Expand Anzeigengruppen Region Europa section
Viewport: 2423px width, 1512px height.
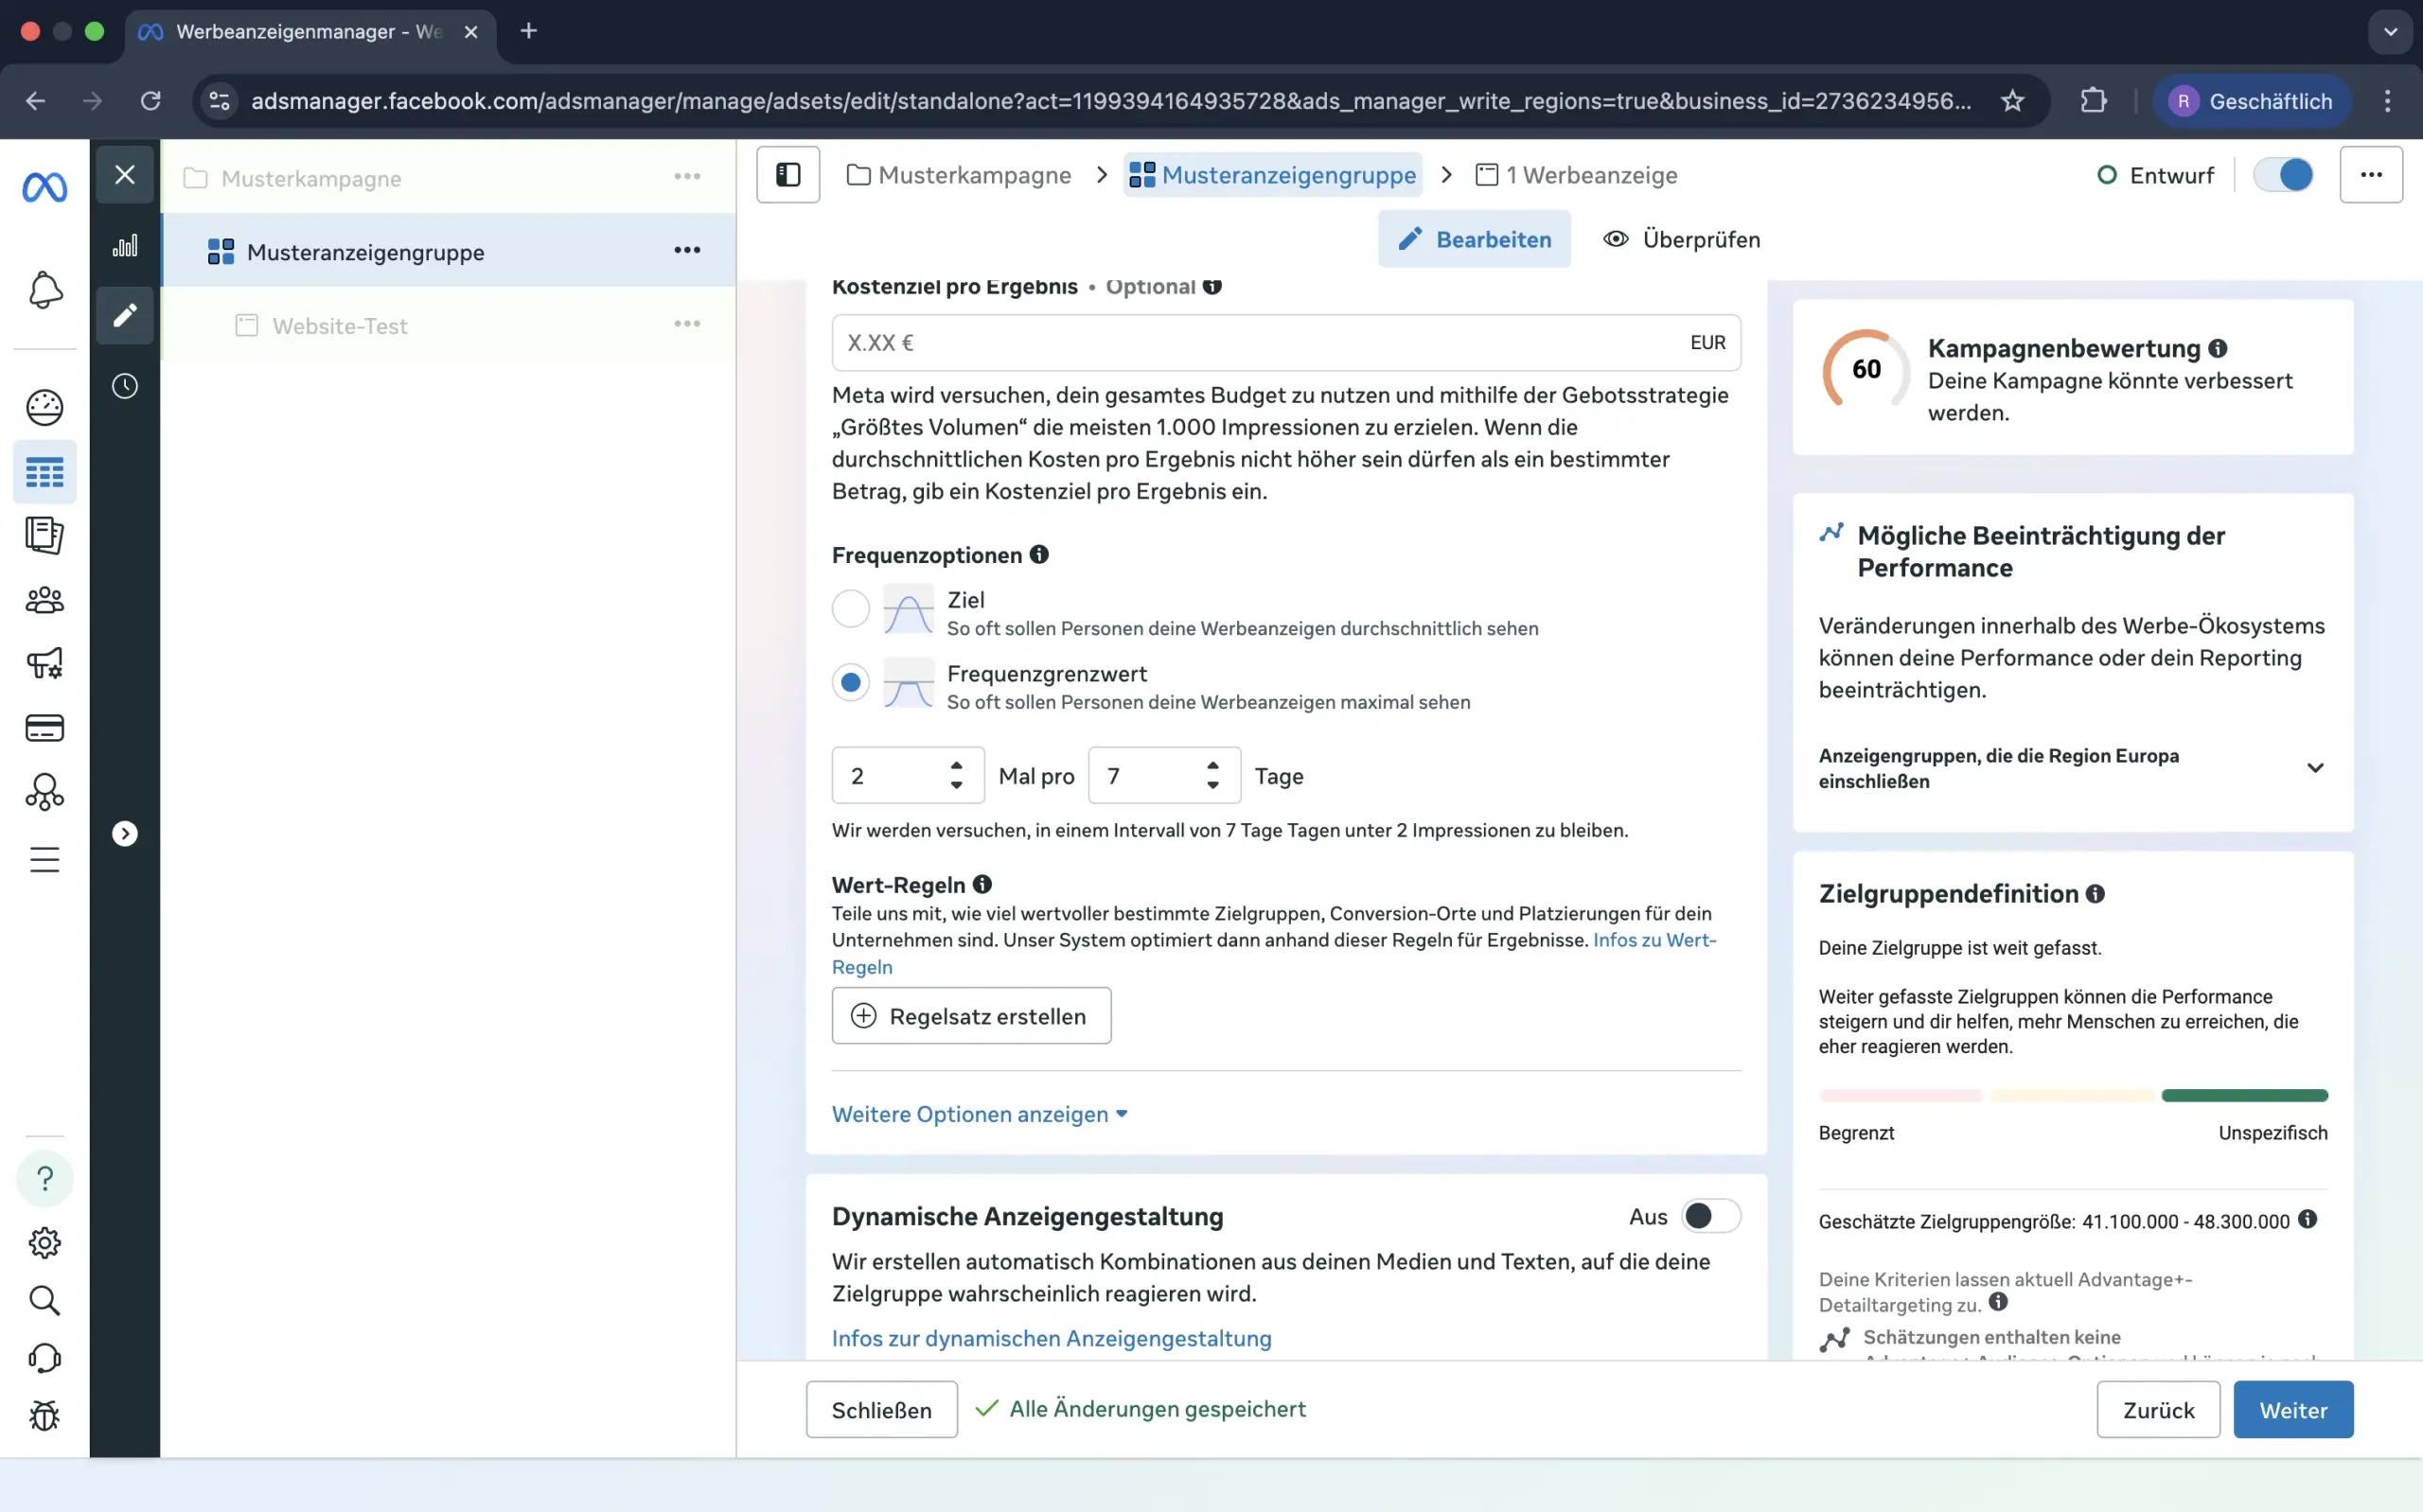click(2314, 768)
